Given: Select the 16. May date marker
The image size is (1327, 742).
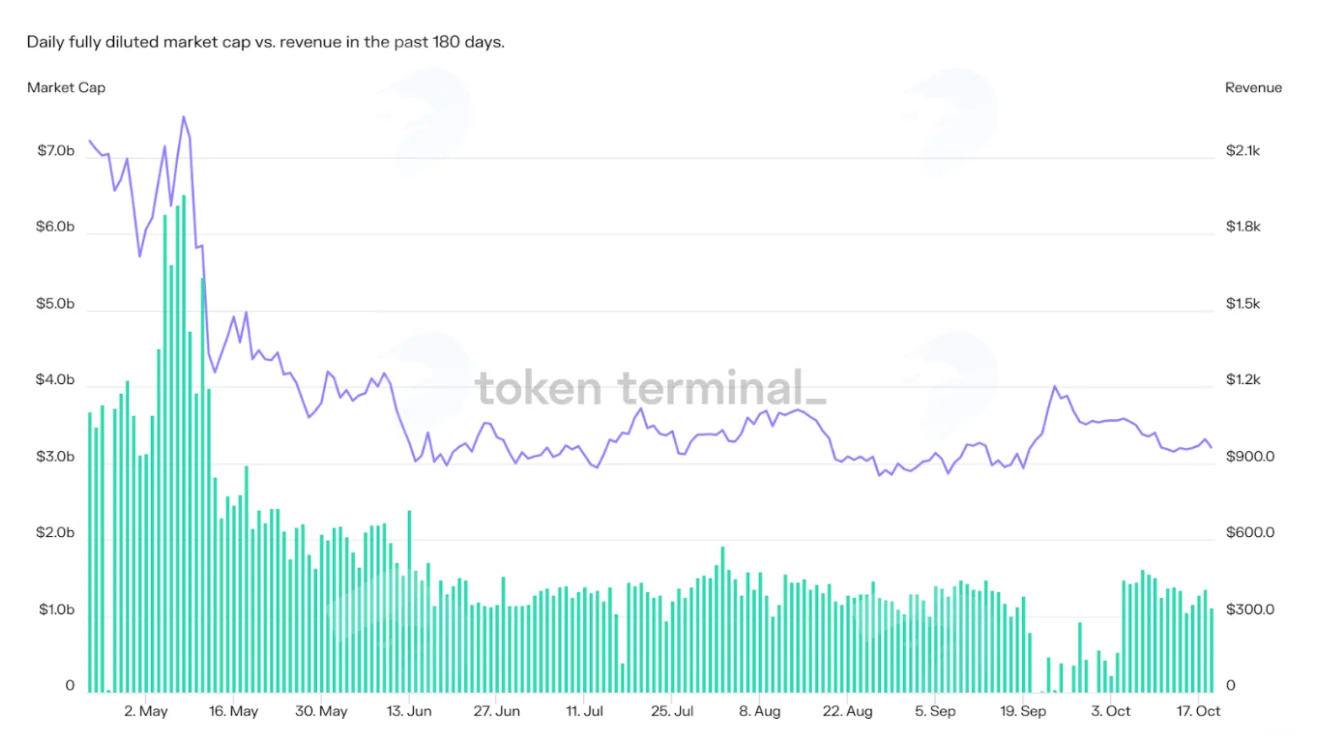Looking at the screenshot, I should [231, 712].
